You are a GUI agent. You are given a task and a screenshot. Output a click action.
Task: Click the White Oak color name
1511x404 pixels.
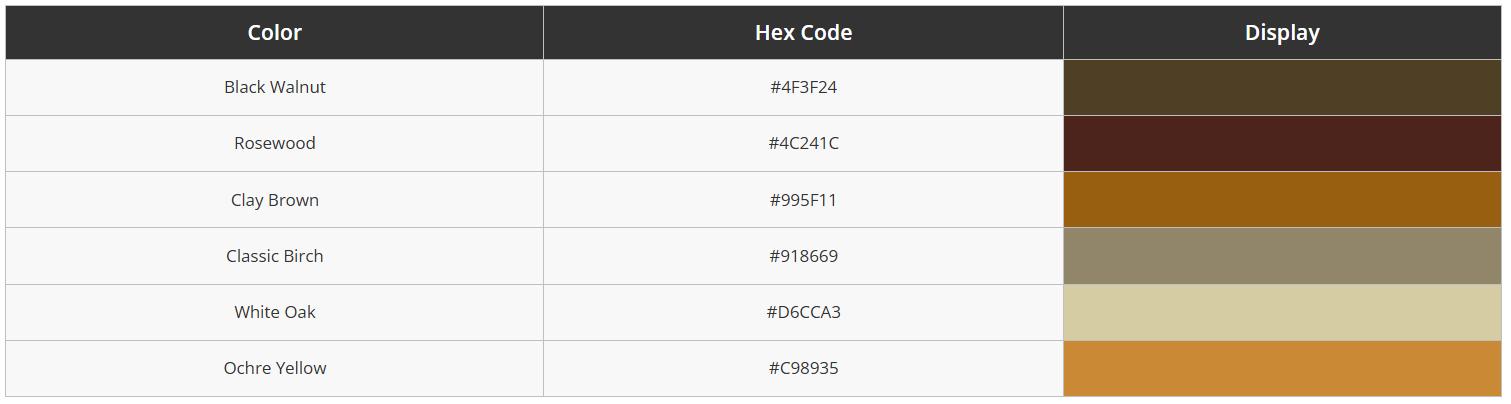pos(275,312)
